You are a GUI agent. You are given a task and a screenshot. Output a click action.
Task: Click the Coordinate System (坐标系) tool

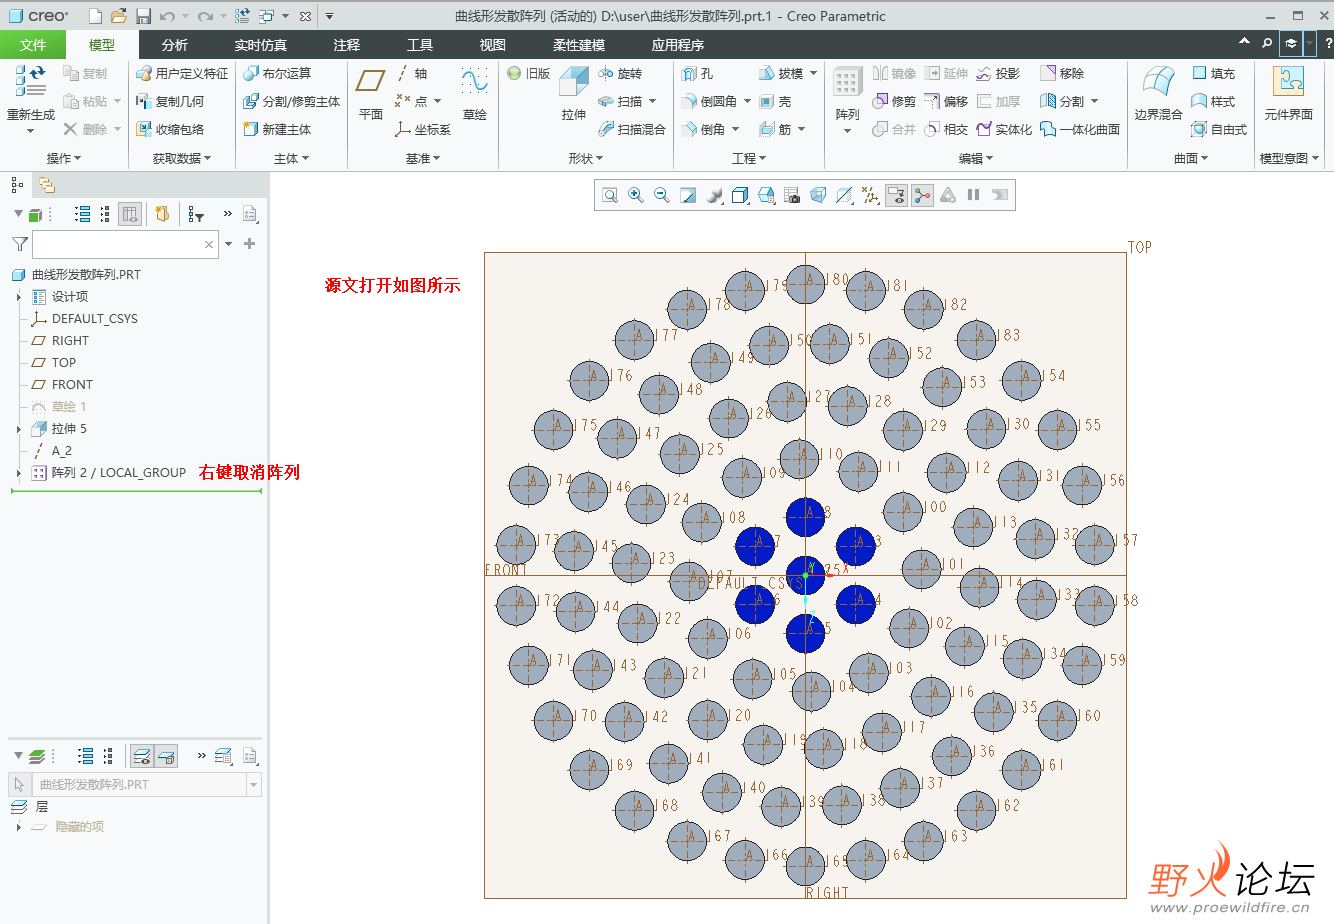(423, 129)
